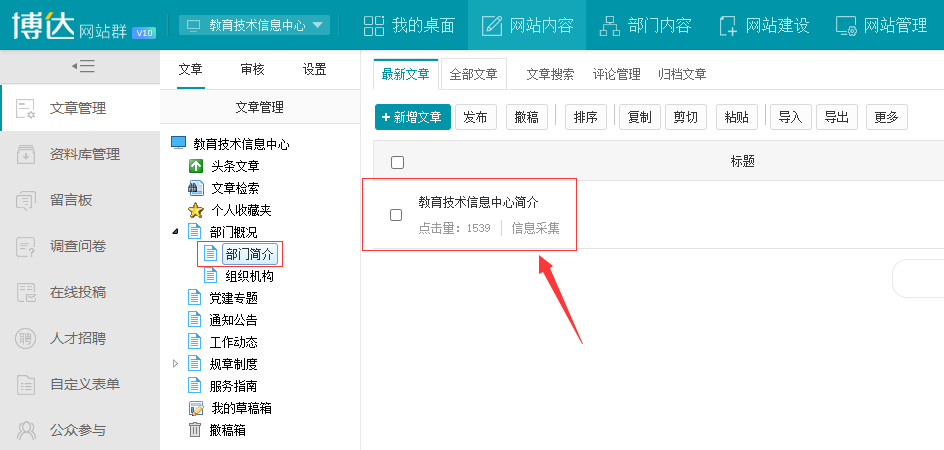
Task: Switch to the 全部文章 tab
Action: 473,74
